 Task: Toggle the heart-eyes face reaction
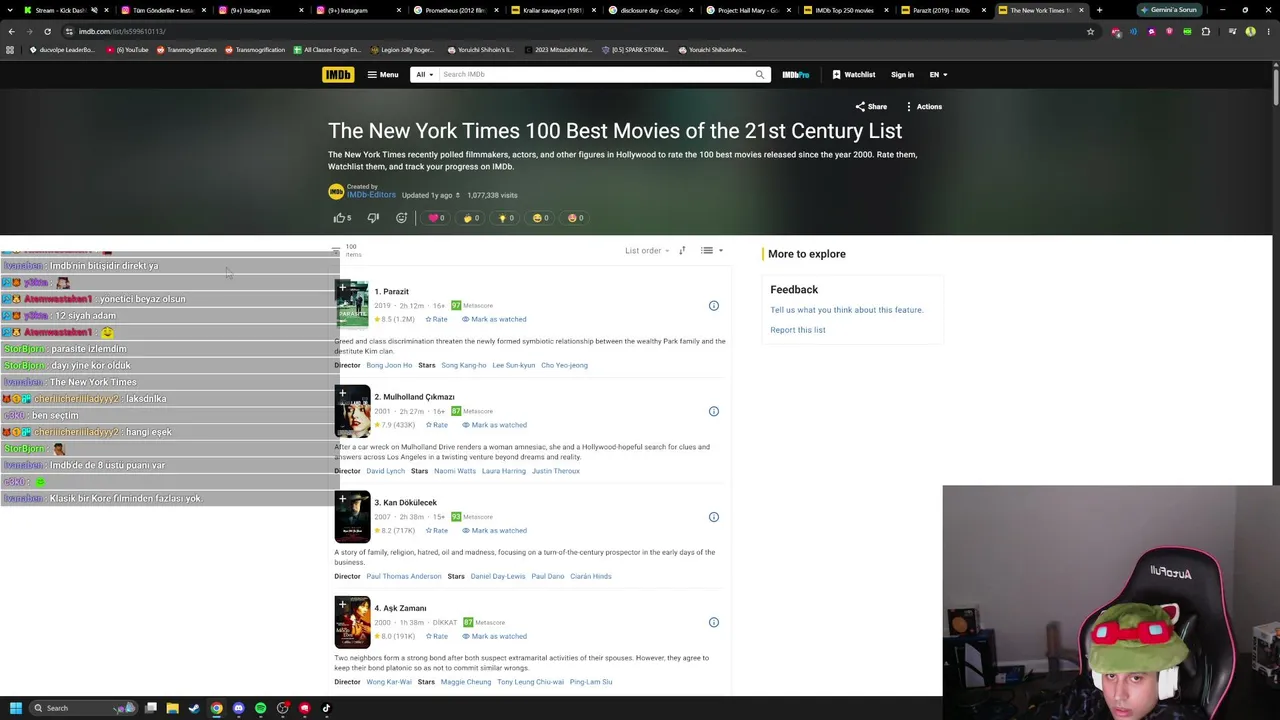click(x=575, y=218)
